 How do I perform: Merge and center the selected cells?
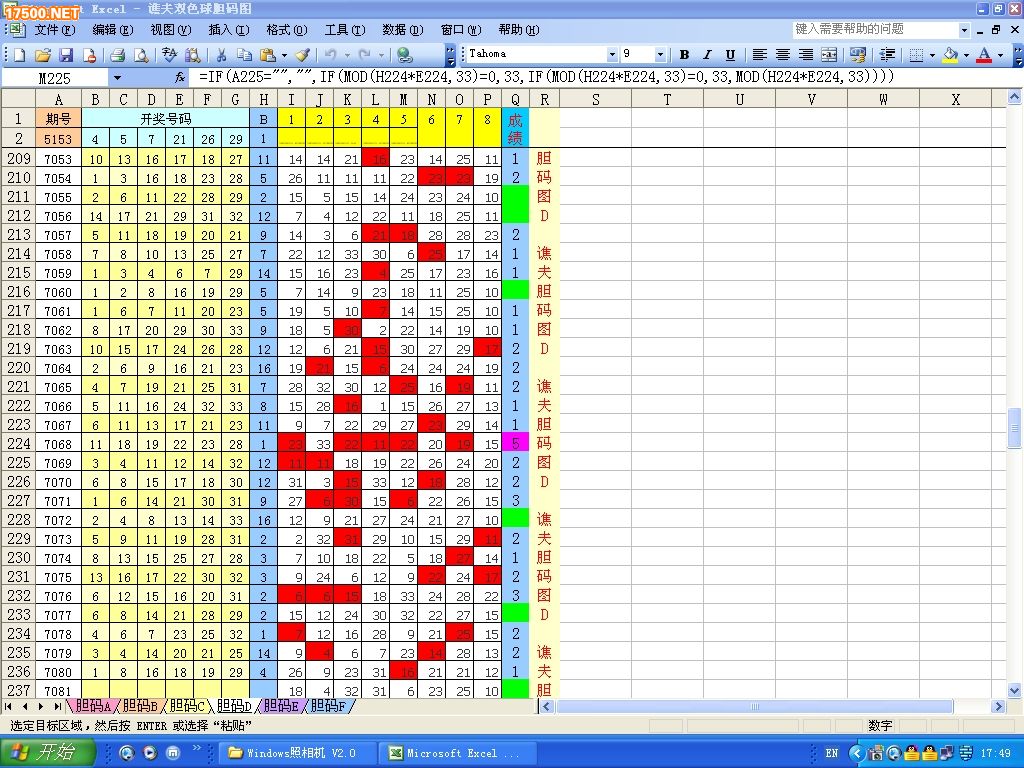click(829, 55)
